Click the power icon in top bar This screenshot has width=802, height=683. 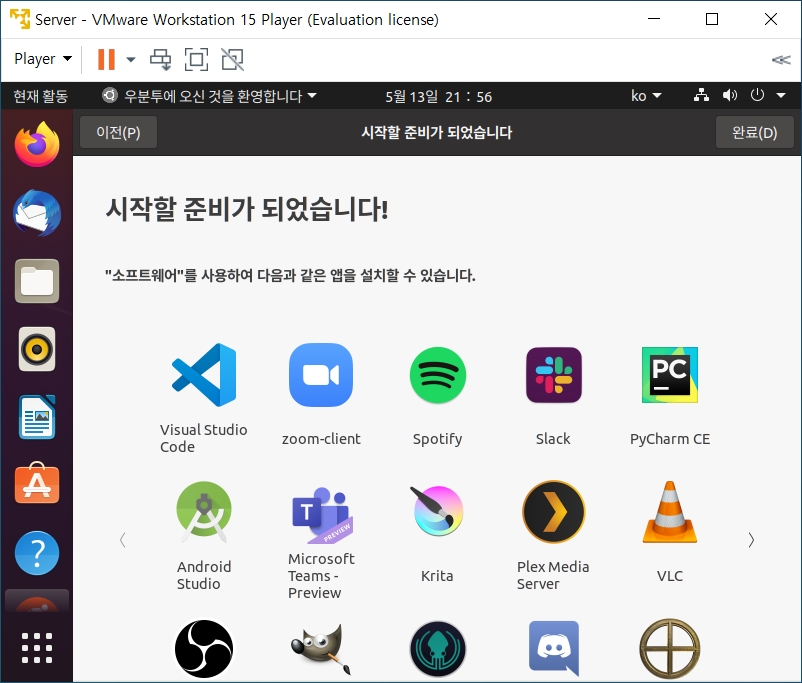[x=757, y=95]
